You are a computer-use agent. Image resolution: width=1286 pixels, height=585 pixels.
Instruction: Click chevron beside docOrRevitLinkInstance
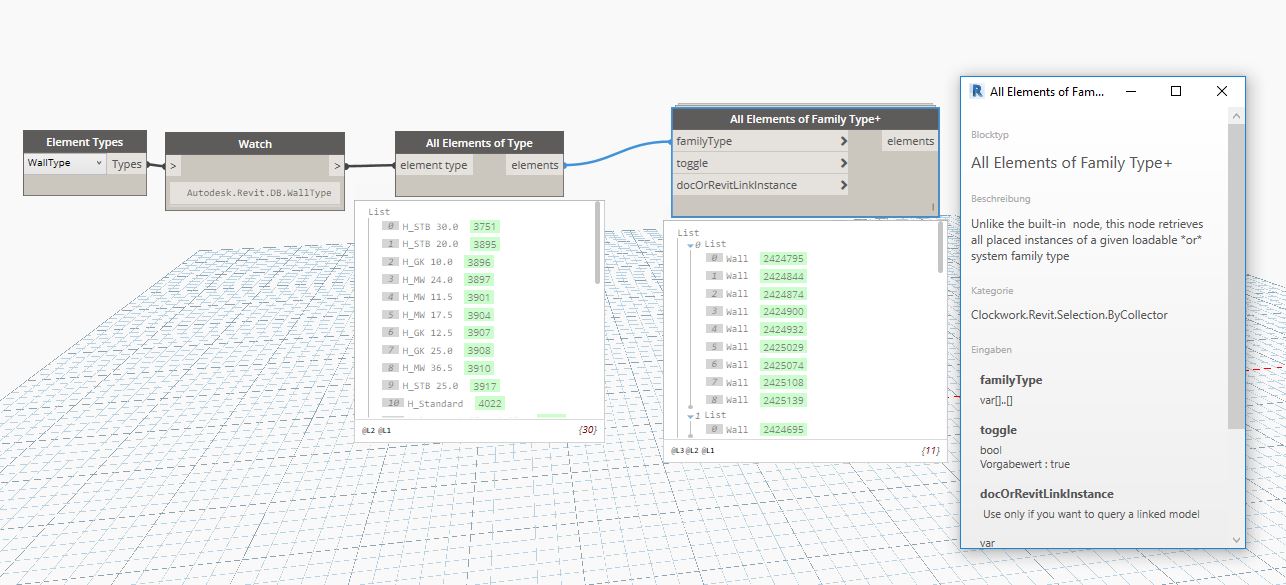click(844, 185)
